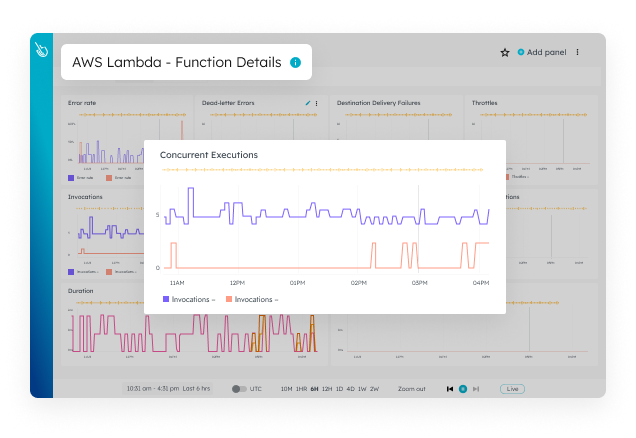
Task: Click the Destination Delivery Failures panel title
Action: (x=378, y=103)
